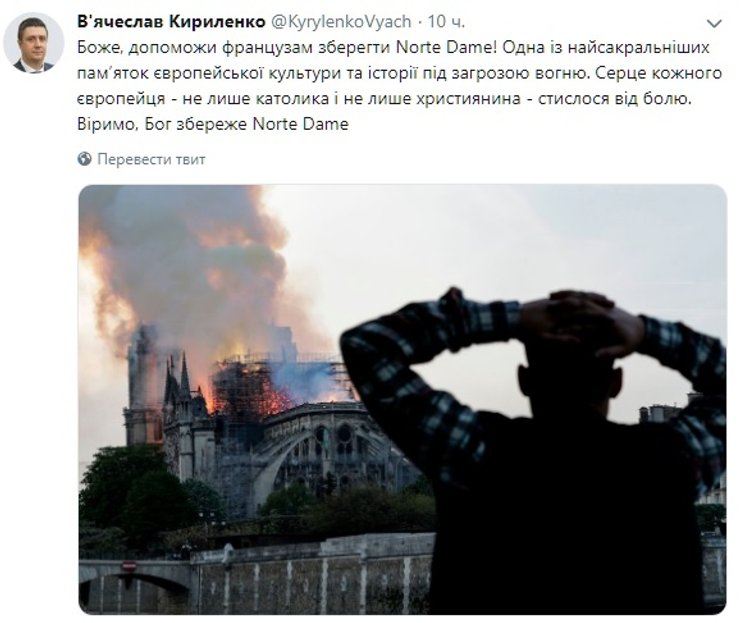Click the tweet line mentioning католика
This screenshot has width=740, height=623.
[x=384, y=99]
